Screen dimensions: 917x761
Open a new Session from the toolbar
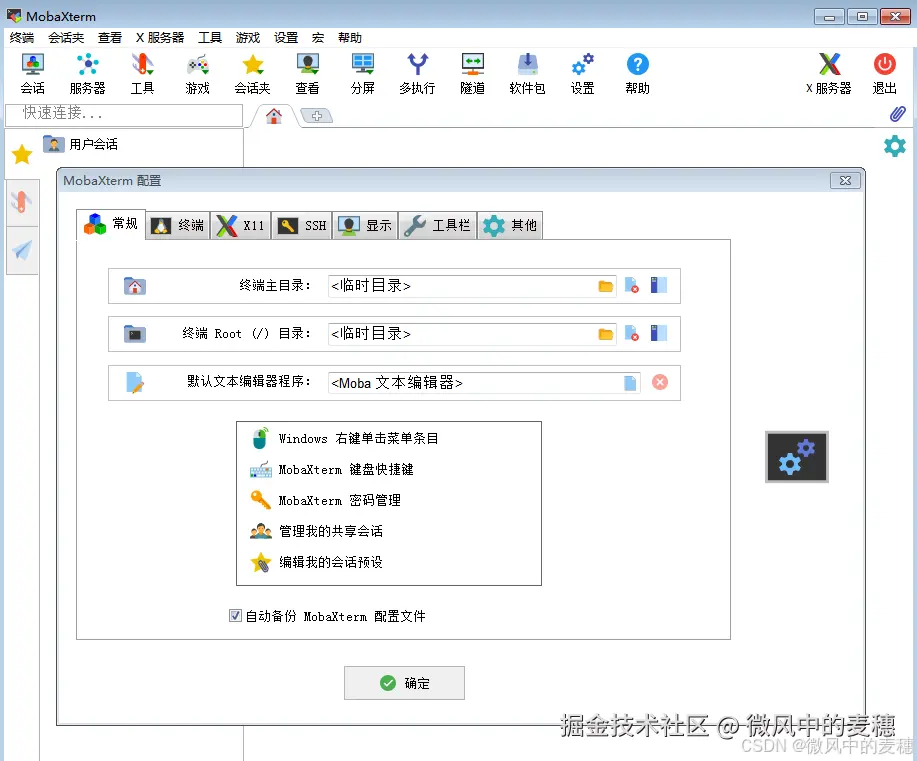pyautogui.click(x=32, y=70)
